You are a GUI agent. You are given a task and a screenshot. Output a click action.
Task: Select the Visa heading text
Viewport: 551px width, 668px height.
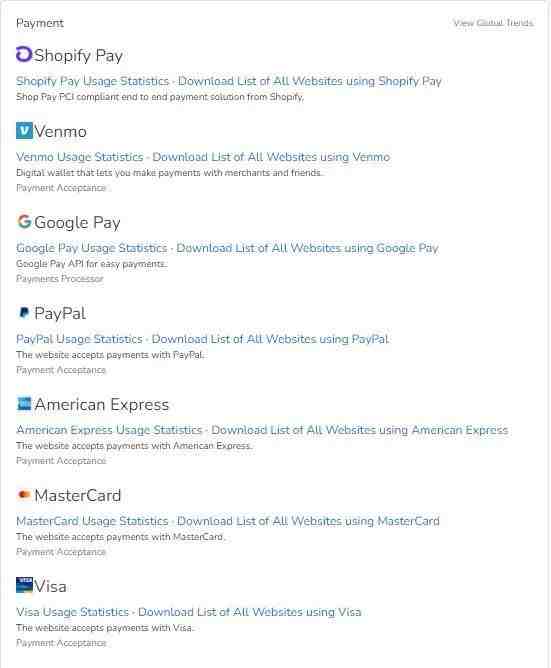coord(50,587)
